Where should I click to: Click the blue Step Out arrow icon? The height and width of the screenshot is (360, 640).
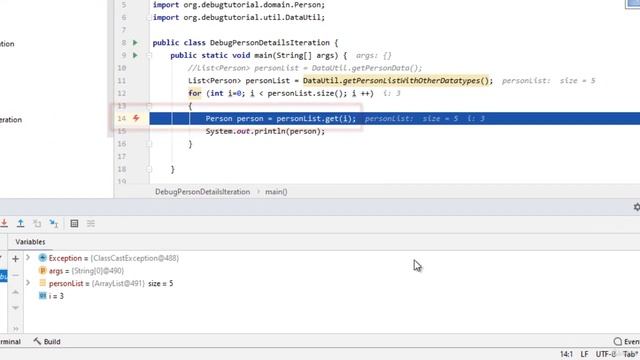tap(20, 223)
